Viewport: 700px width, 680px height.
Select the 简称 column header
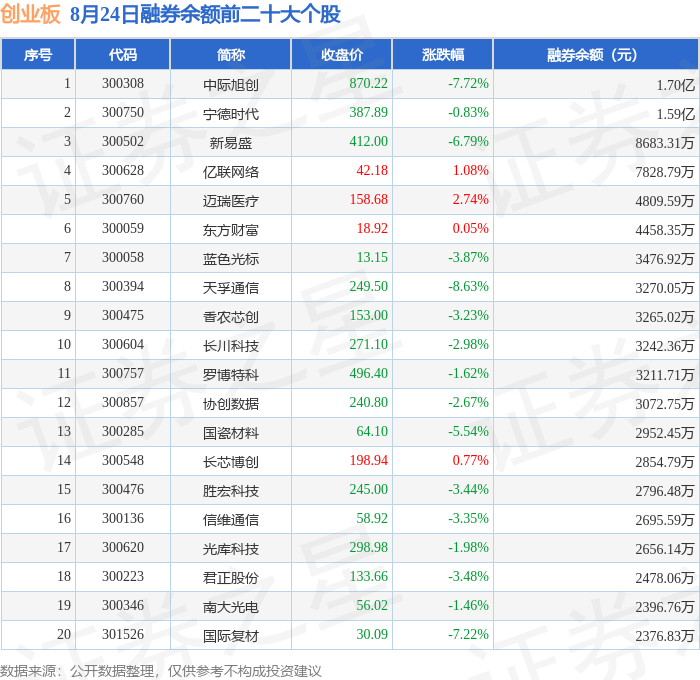pyautogui.click(x=231, y=54)
